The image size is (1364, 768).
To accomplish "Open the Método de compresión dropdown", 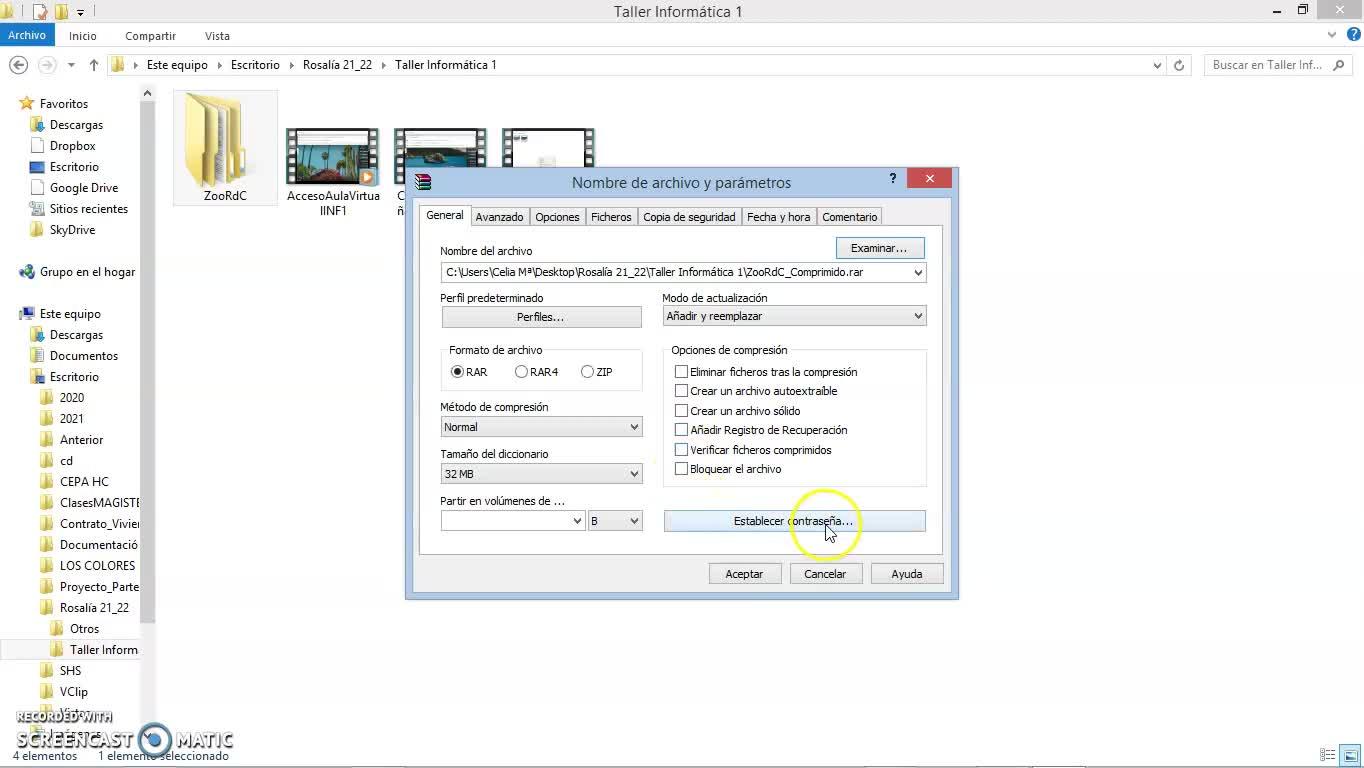I will (x=541, y=427).
